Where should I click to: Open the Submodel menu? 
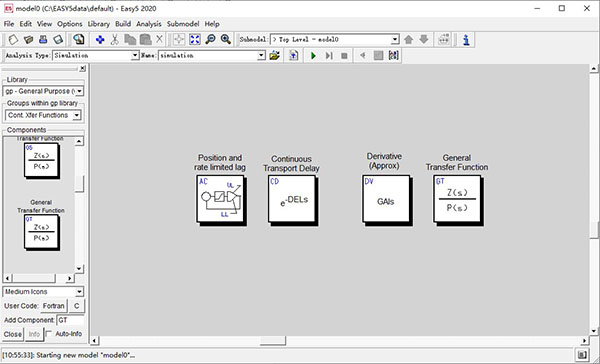pos(183,24)
